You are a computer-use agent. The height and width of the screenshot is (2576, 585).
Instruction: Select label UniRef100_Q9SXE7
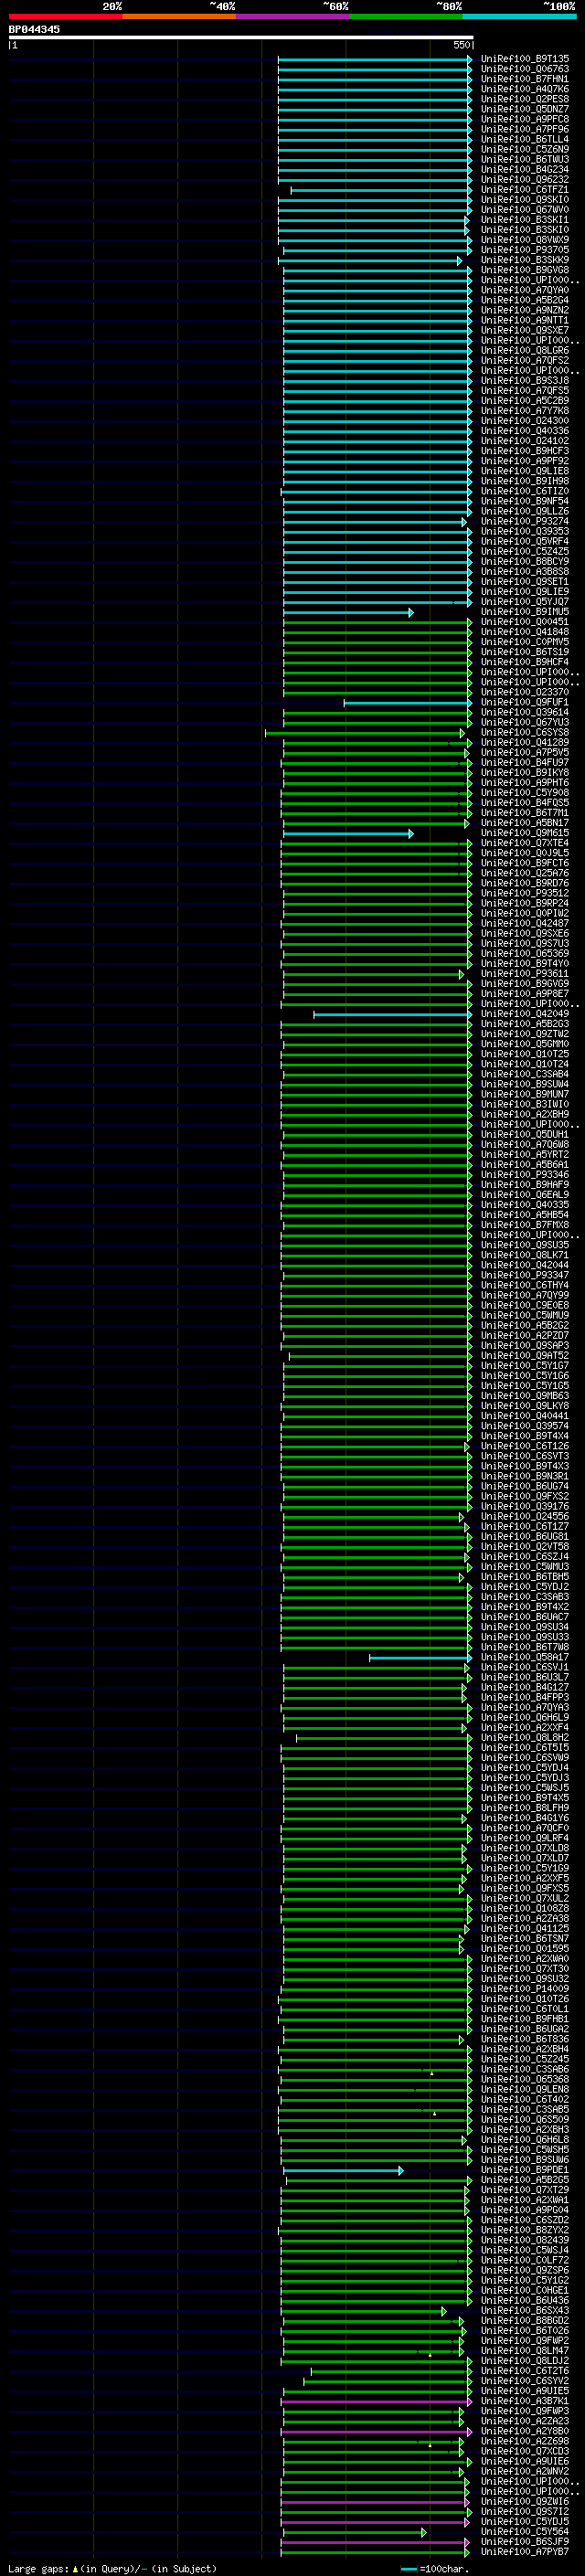525,331
